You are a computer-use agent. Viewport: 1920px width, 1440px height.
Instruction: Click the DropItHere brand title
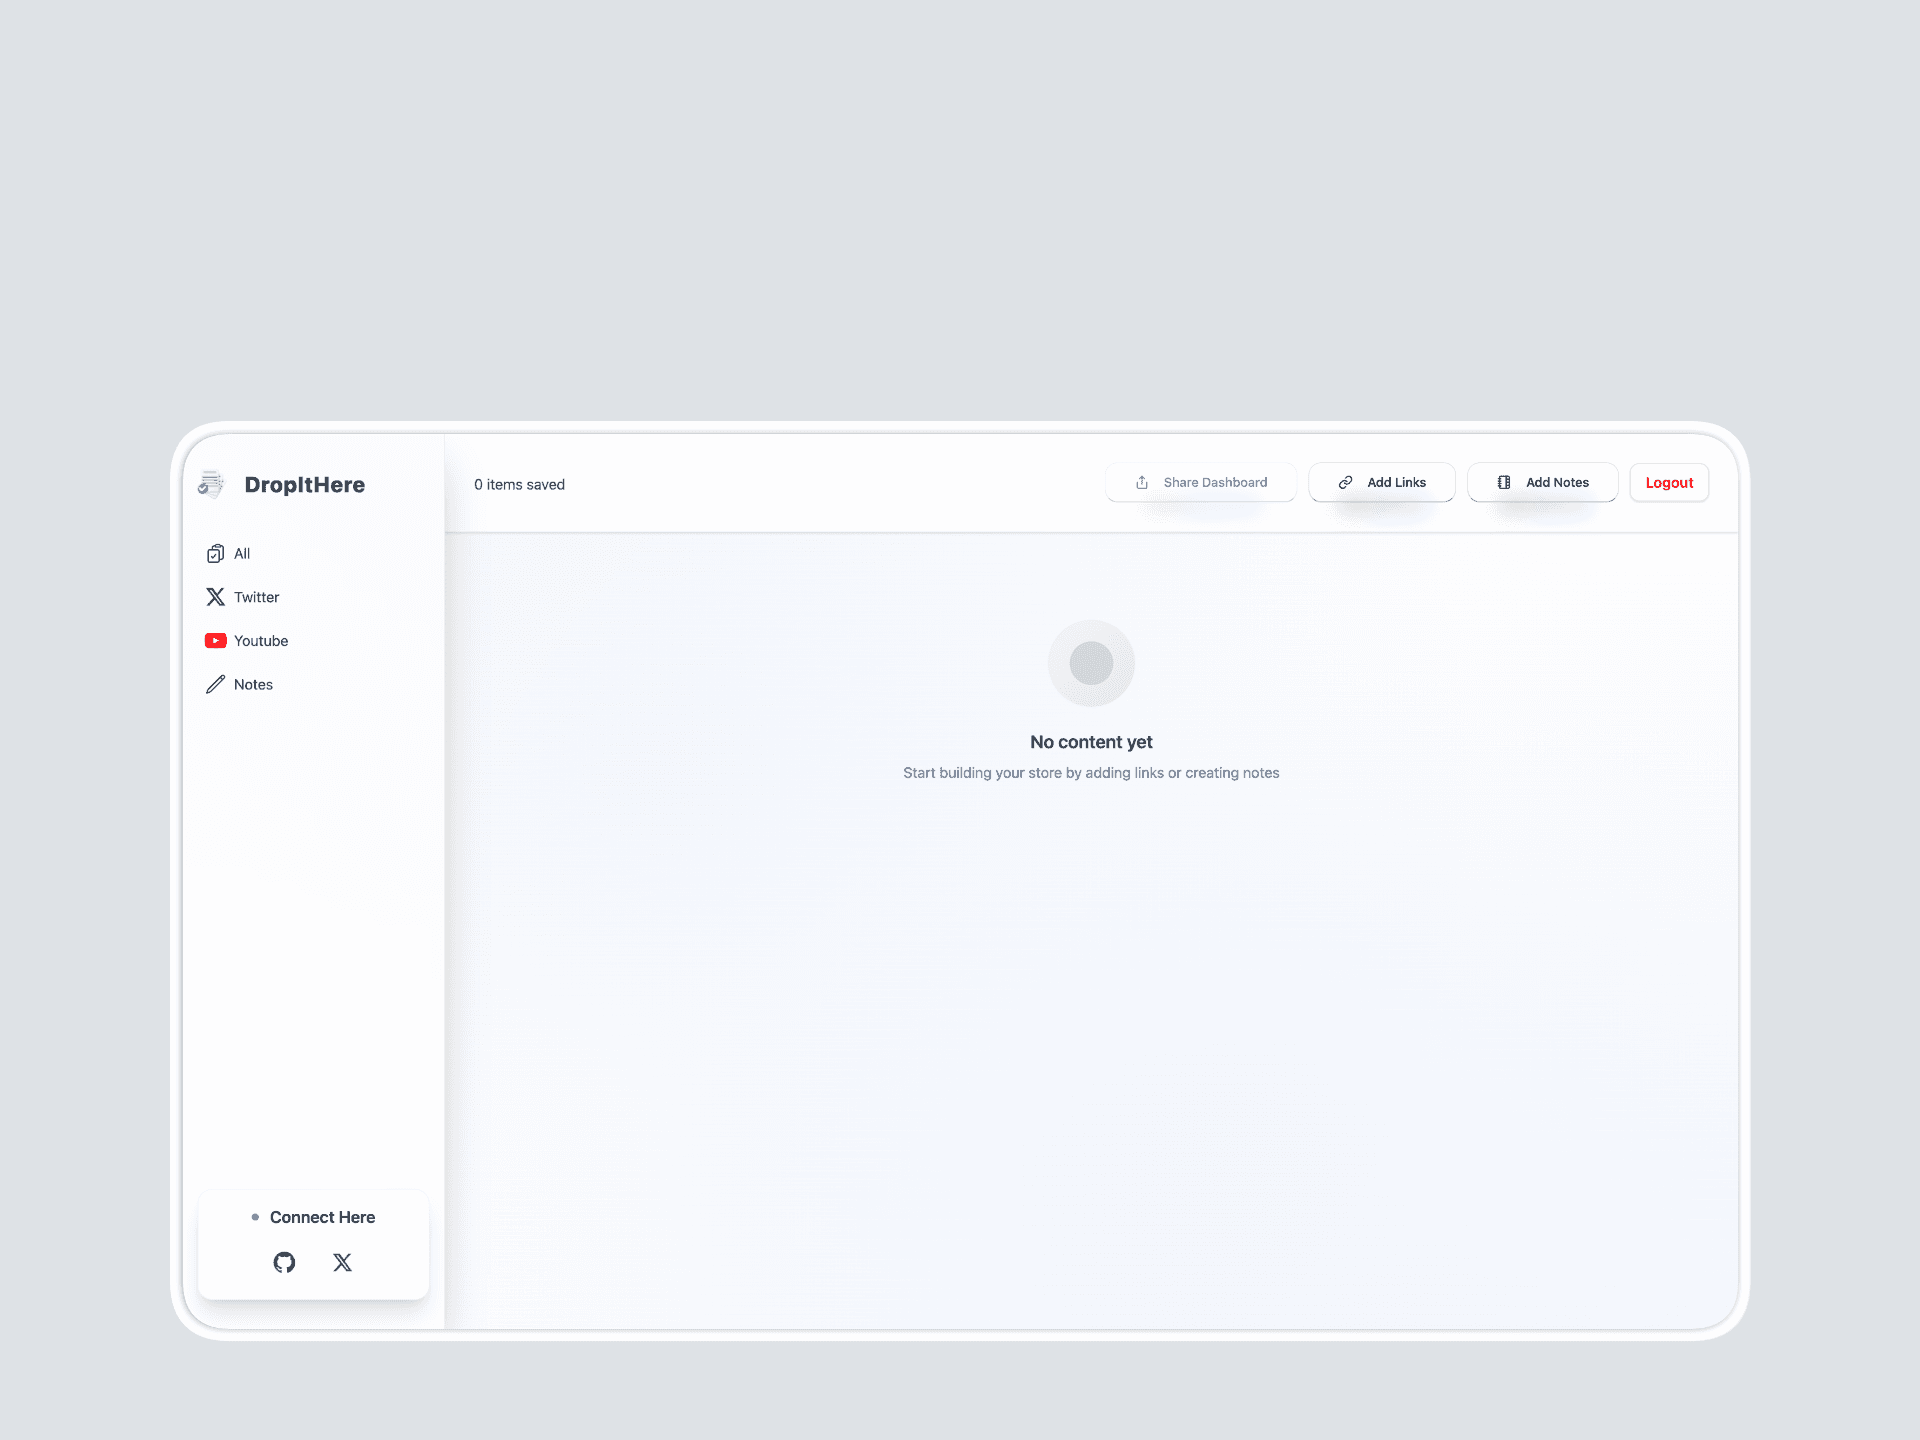[x=304, y=485]
